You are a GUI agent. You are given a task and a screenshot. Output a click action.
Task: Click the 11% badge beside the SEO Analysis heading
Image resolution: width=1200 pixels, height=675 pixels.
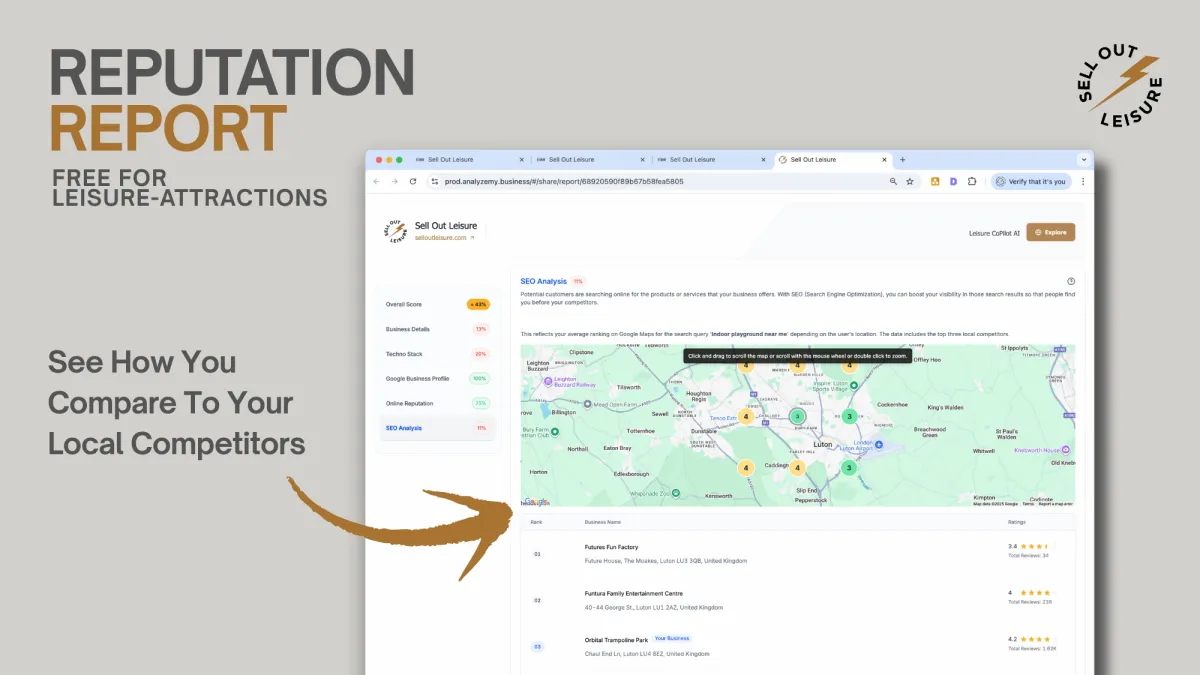pos(578,282)
